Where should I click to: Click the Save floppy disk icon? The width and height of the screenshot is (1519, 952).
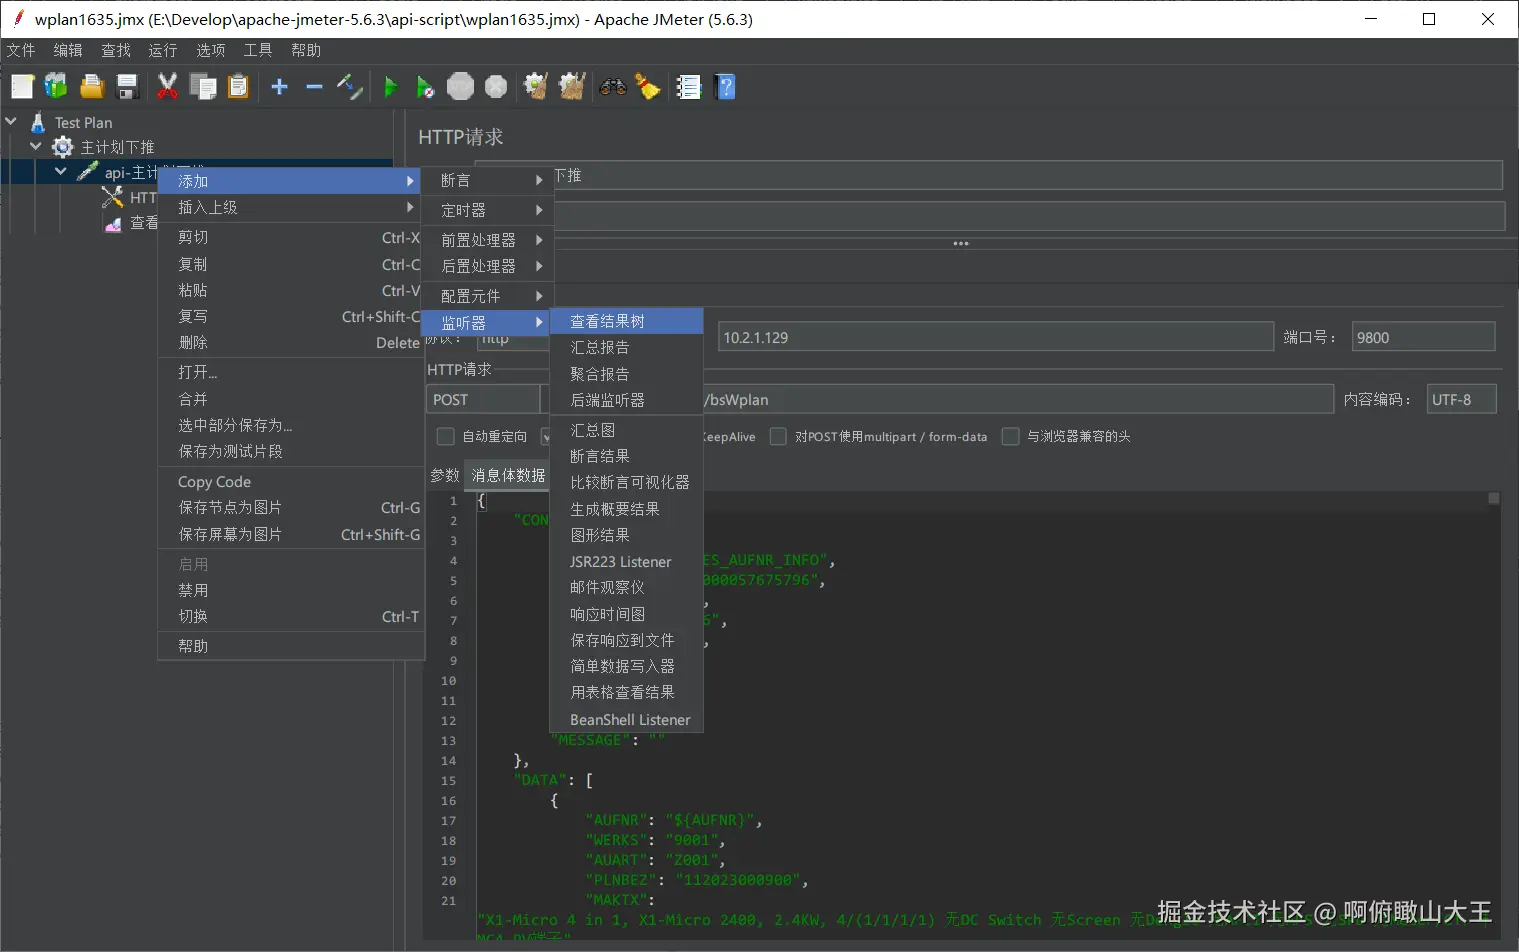pos(127,87)
